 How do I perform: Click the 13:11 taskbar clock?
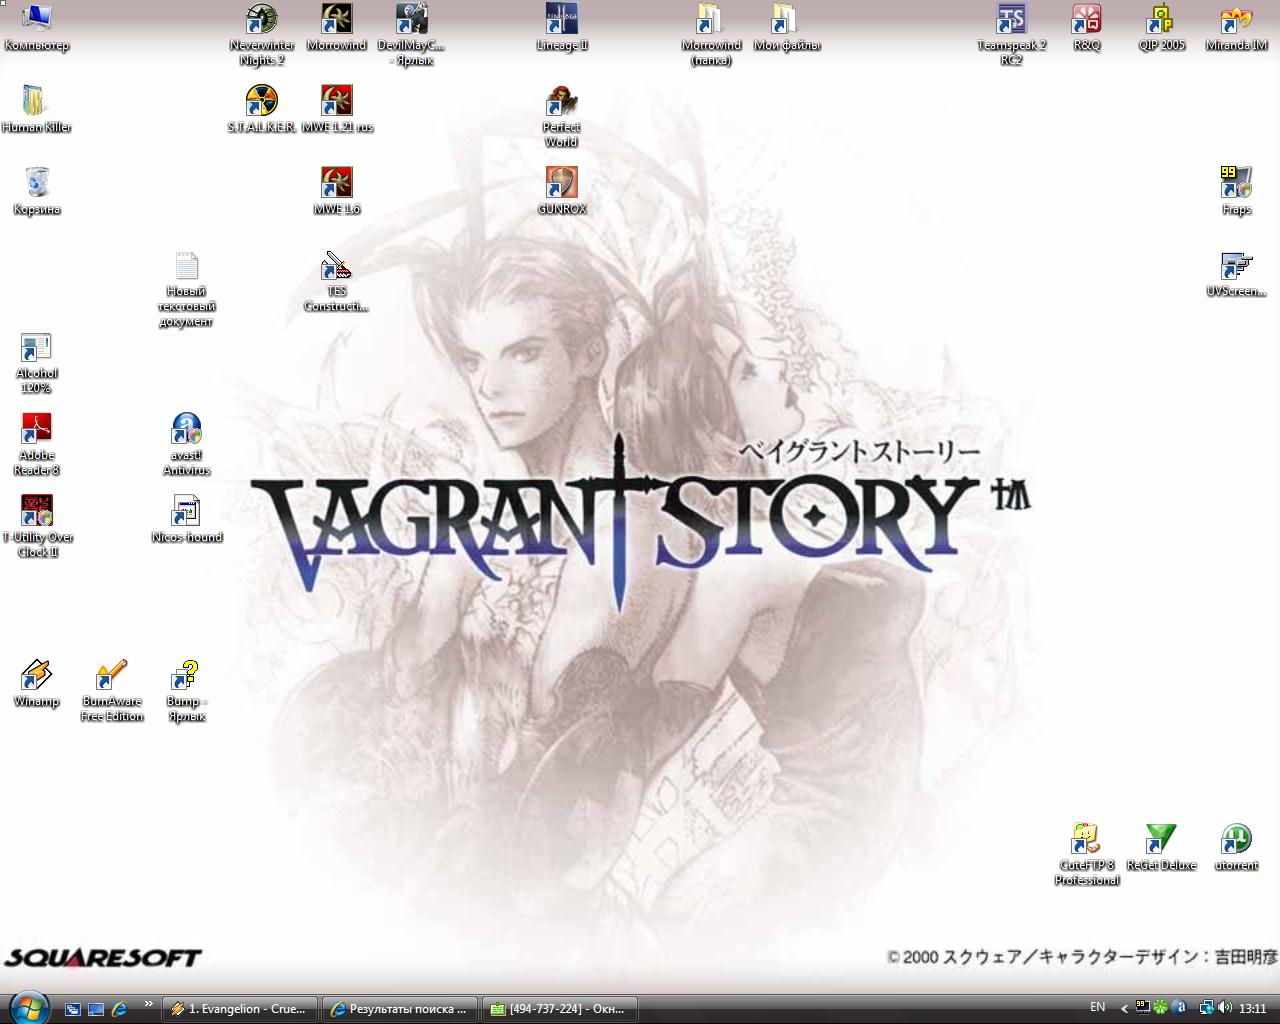[1253, 1008]
